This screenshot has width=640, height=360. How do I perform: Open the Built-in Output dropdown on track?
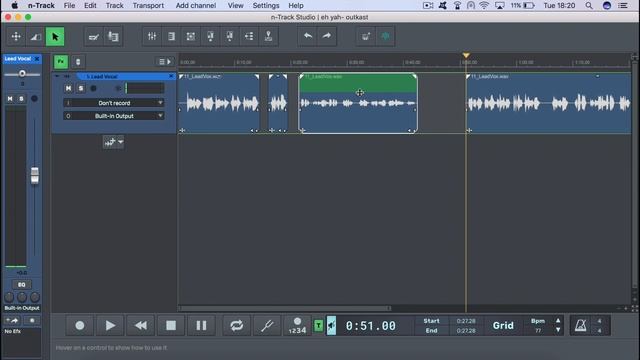coord(114,116)
